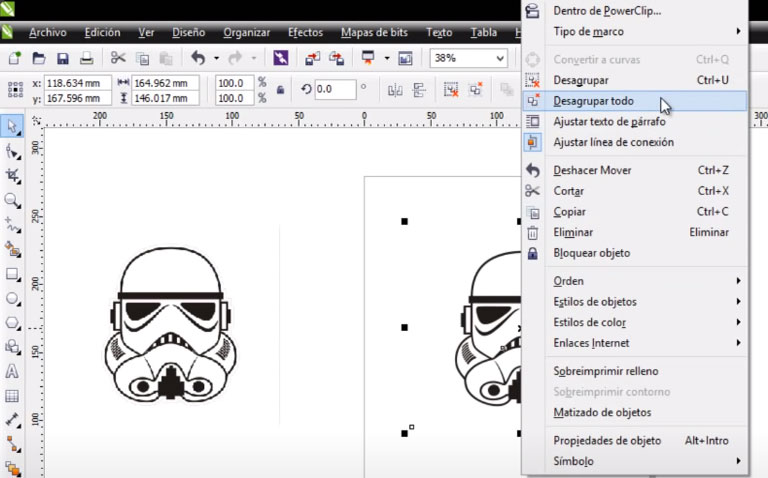This screenshot has height=478, width=768.
Task: Click the width field 164.962 mm
Action: click(165, 83)
